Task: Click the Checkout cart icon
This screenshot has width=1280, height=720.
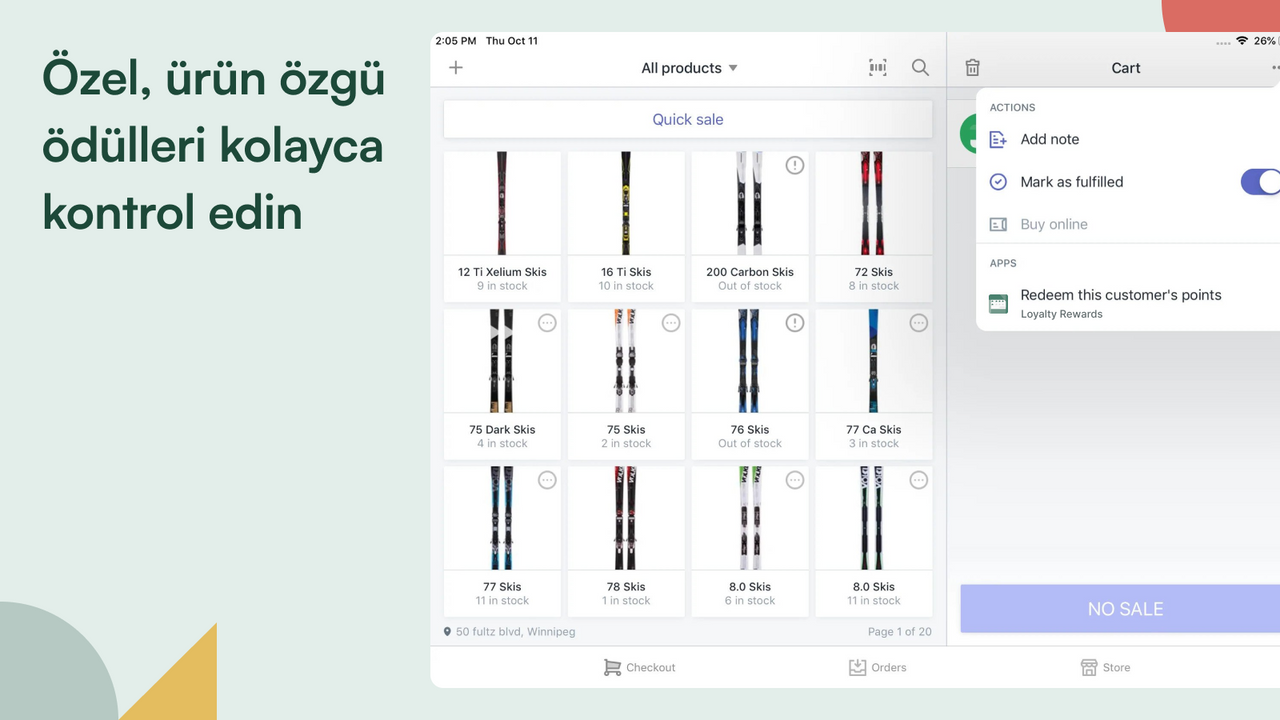Action: pyautogui.click(x=612, y=667)
